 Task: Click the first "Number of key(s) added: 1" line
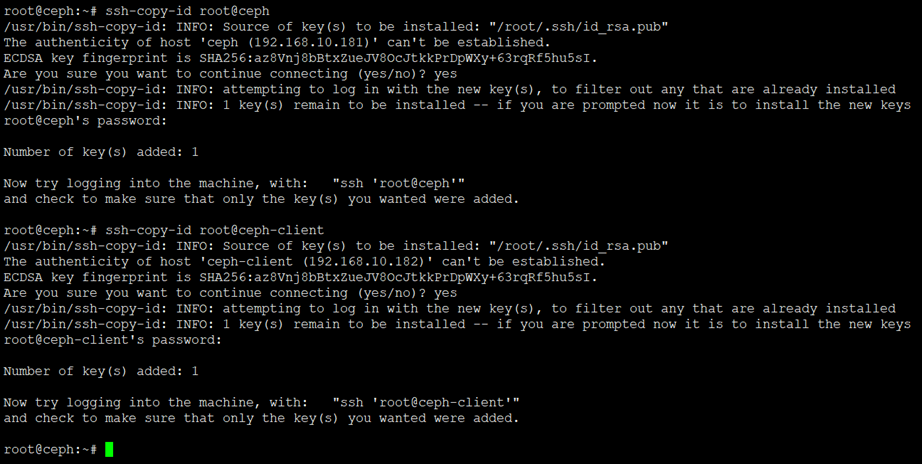tap(101, 152)
